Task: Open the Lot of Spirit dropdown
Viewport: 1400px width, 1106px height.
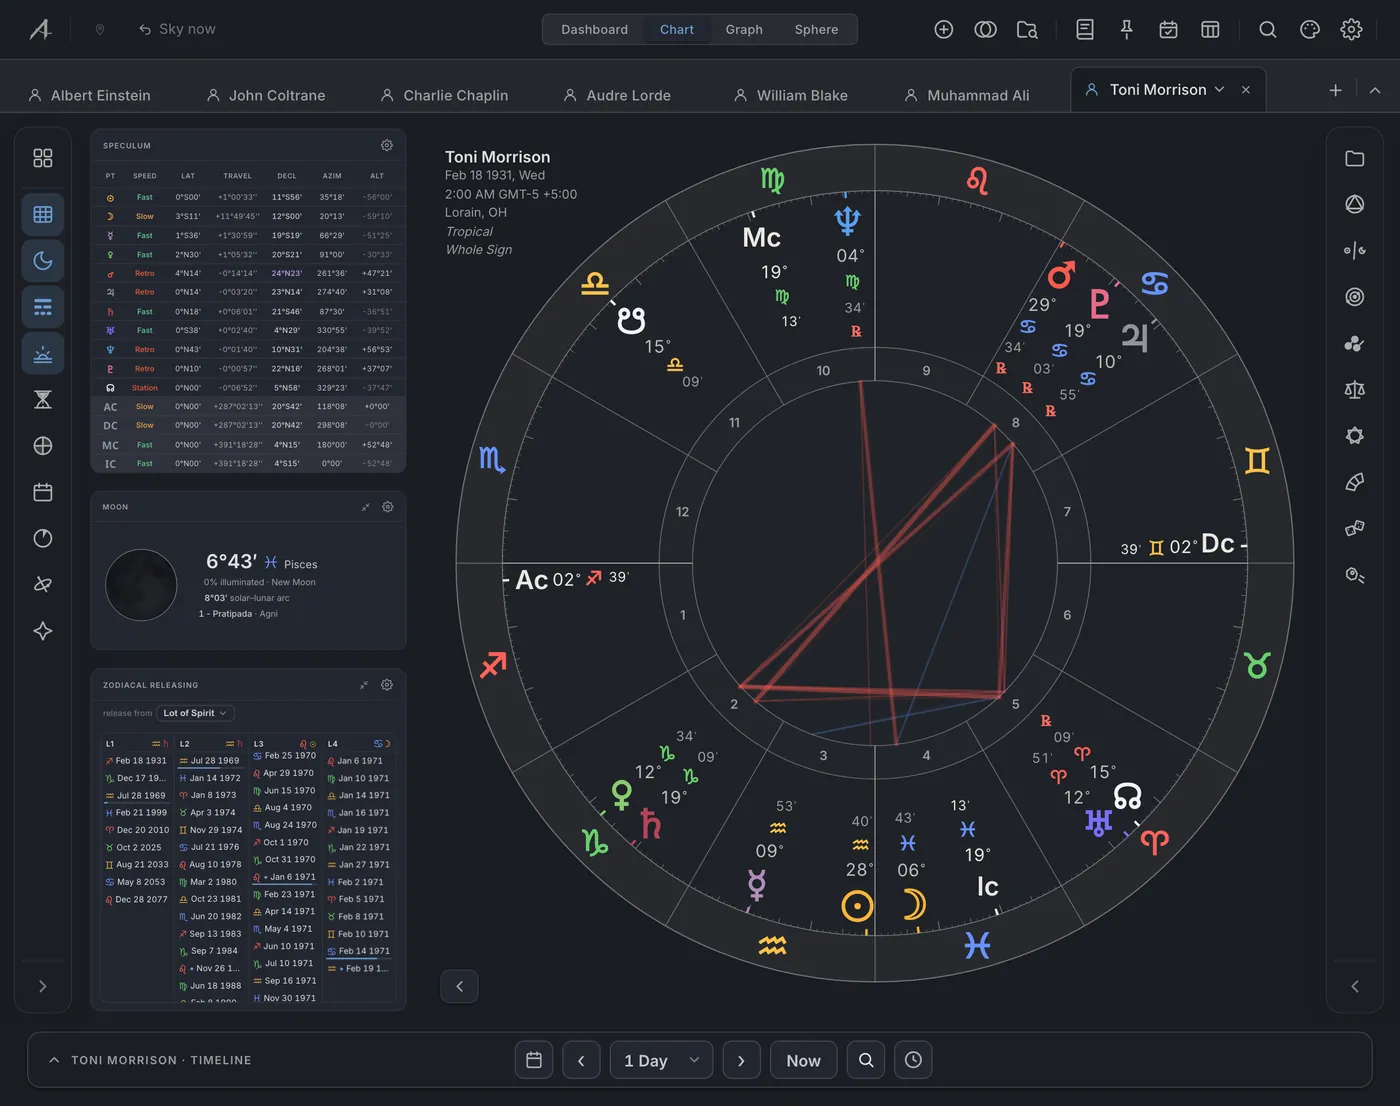Action: click(196, 713)
